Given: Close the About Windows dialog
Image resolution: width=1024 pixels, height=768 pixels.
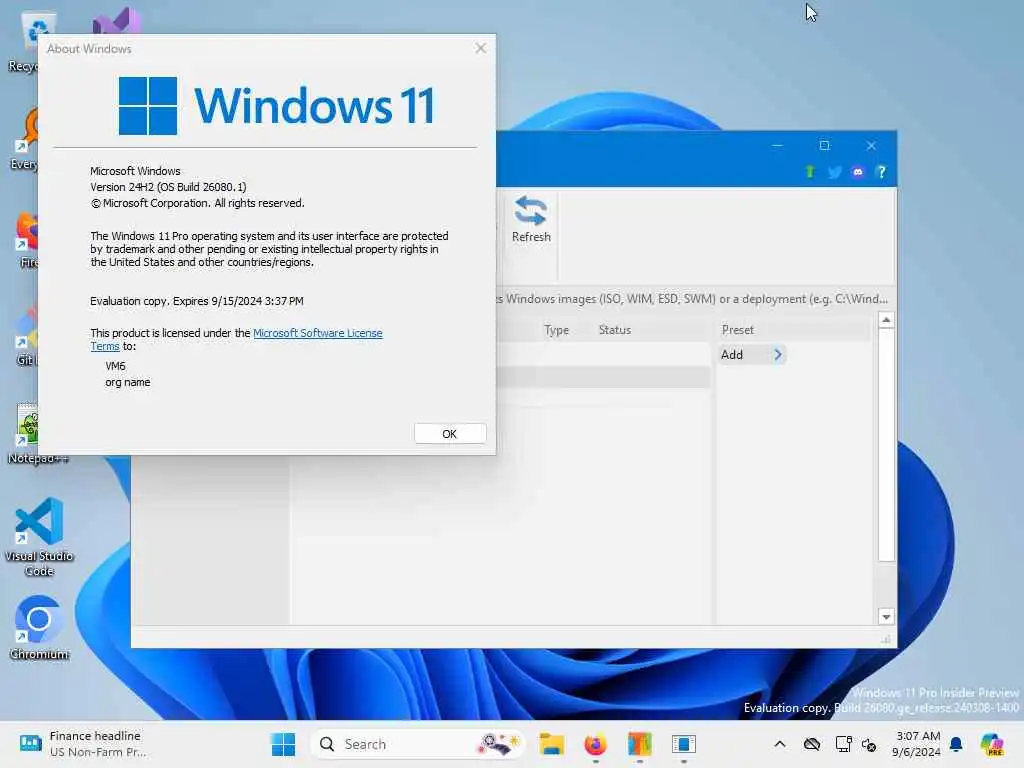Looking at the screenshot, I should pyautogui.click(x=481, y=48).
